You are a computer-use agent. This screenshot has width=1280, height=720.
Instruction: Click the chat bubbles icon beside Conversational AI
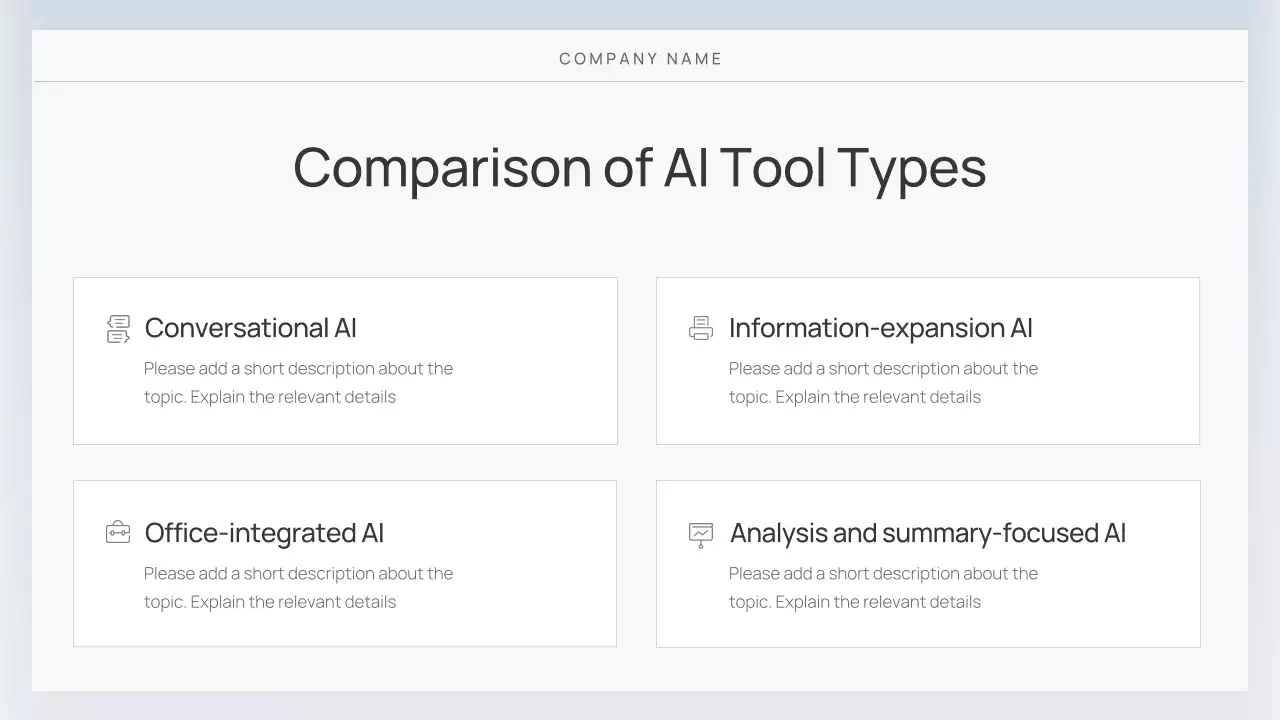pos(118,329)
